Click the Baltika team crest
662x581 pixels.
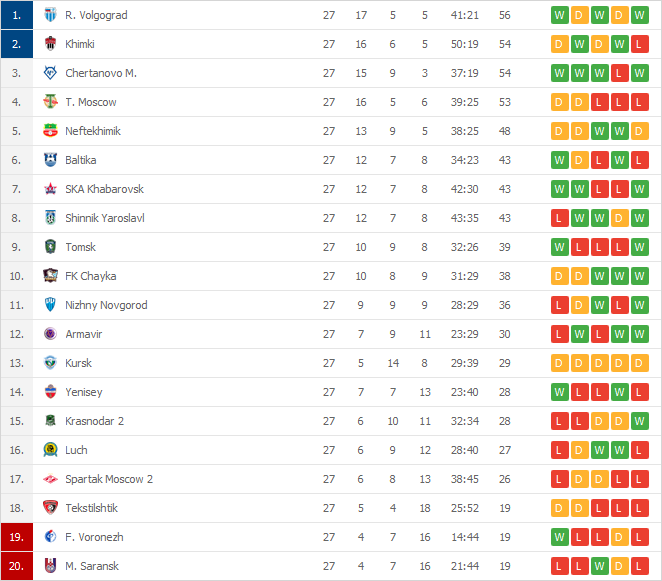(50, 160)
